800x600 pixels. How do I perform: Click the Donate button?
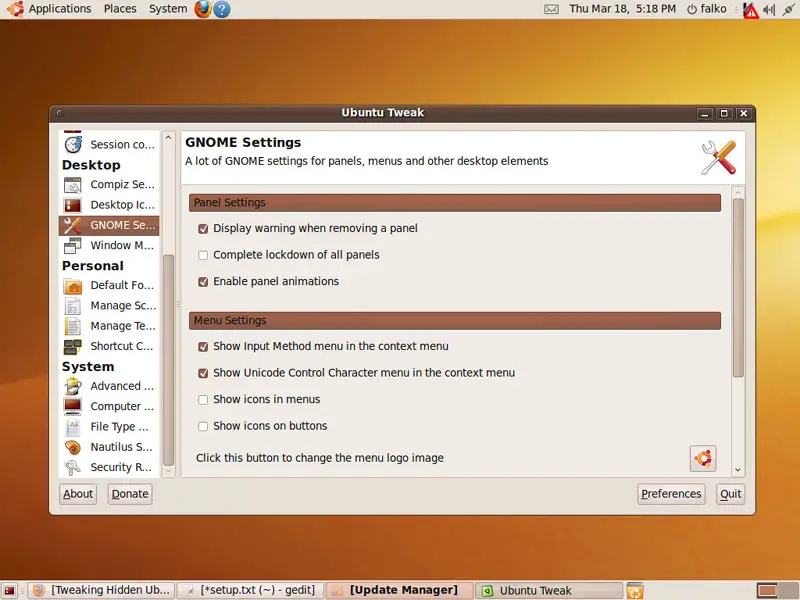(x=130, y=494)
